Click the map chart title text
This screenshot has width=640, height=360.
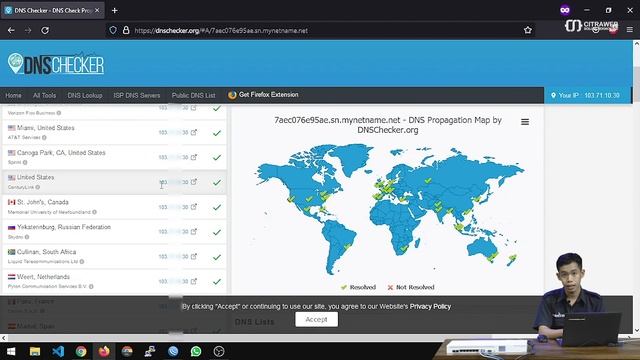coord(388,125)
